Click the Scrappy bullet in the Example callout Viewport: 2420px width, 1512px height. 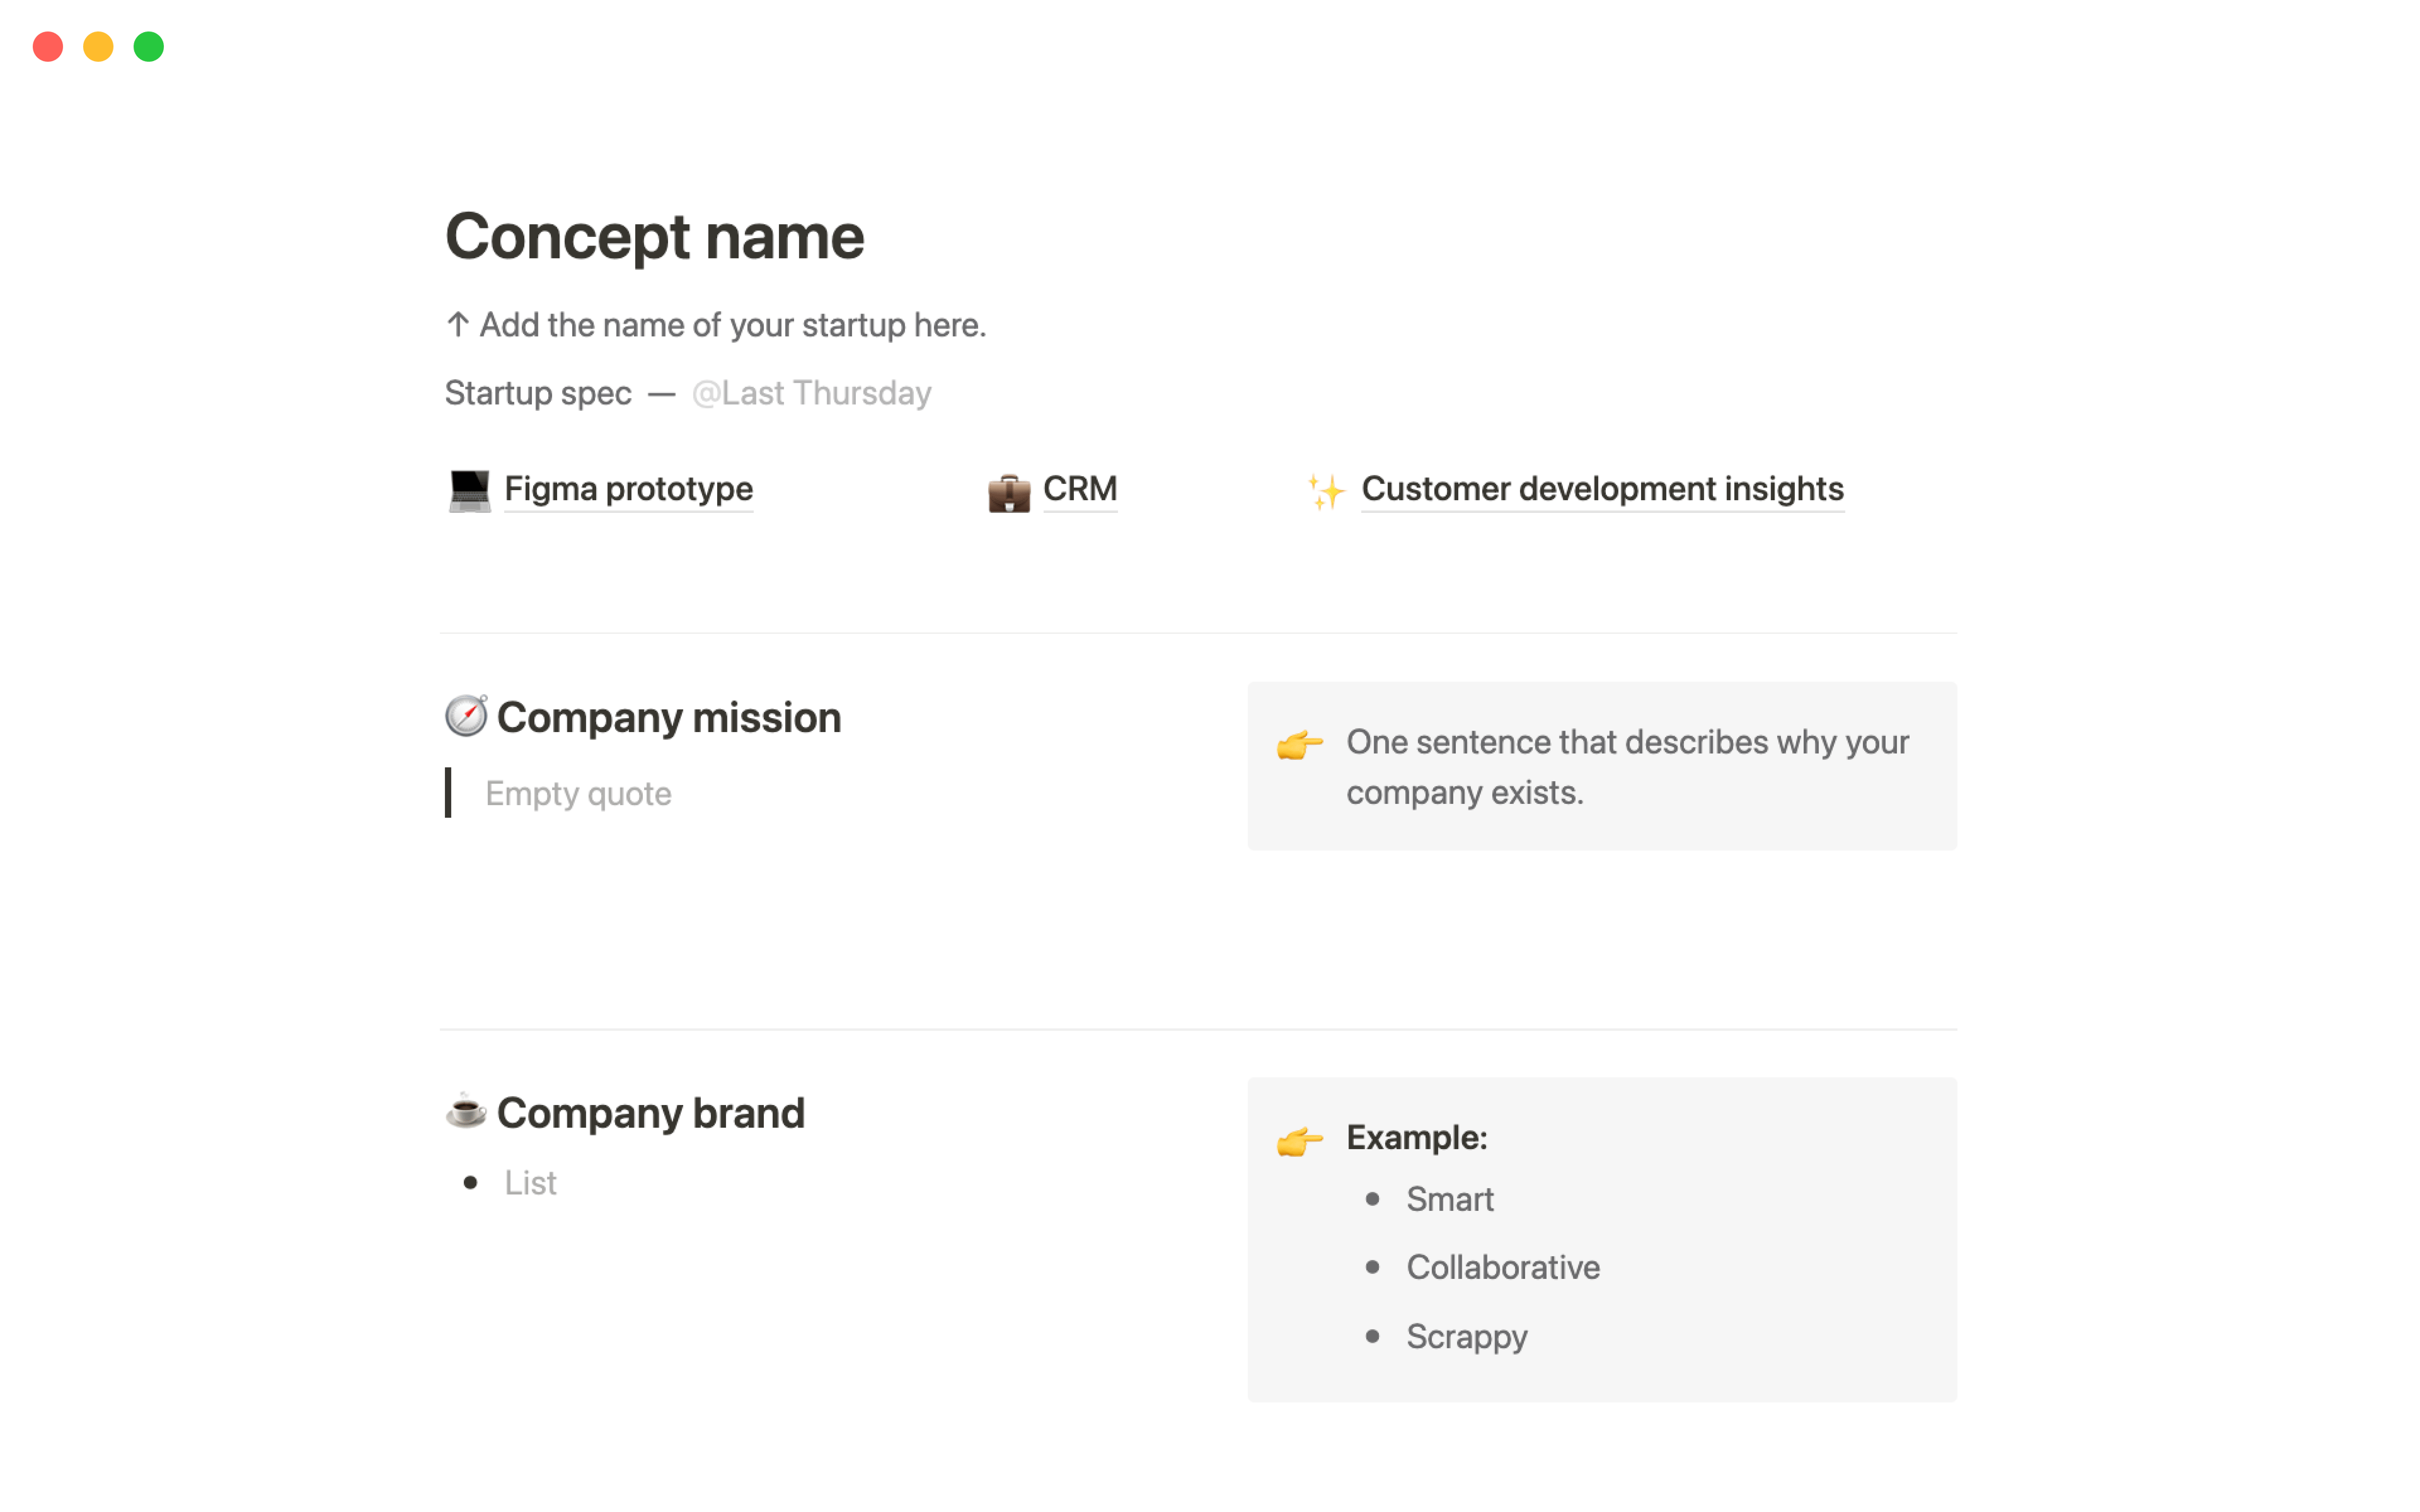click(1466, 1336)
